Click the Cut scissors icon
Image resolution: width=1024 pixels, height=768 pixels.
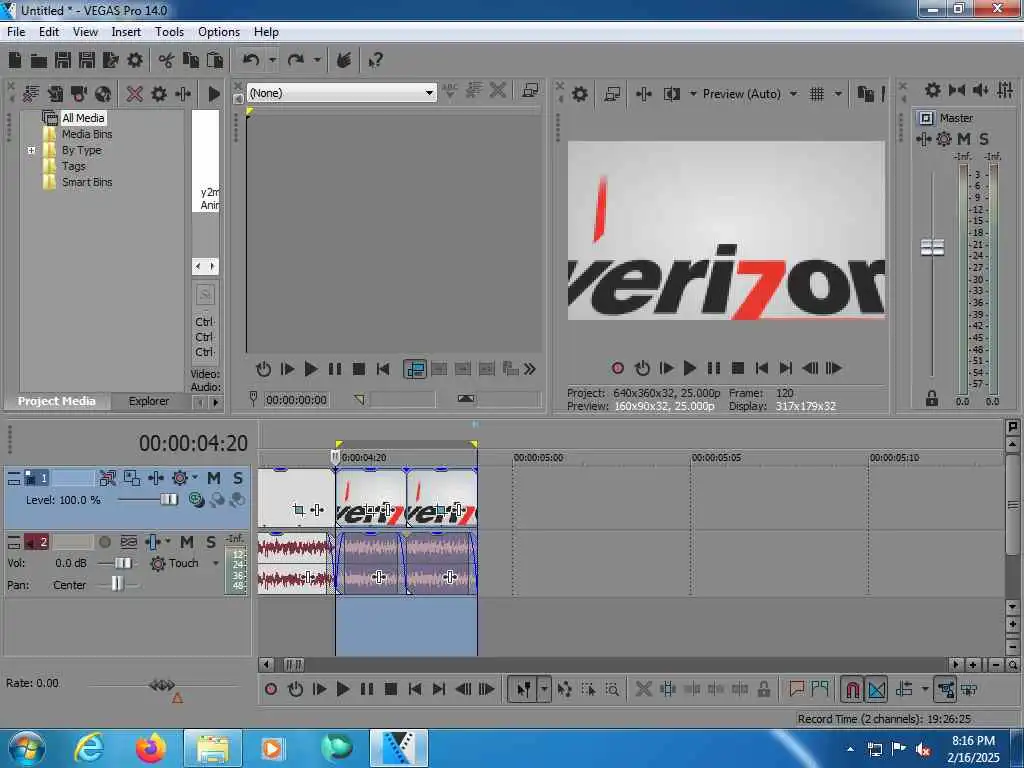tap(167, 61)
